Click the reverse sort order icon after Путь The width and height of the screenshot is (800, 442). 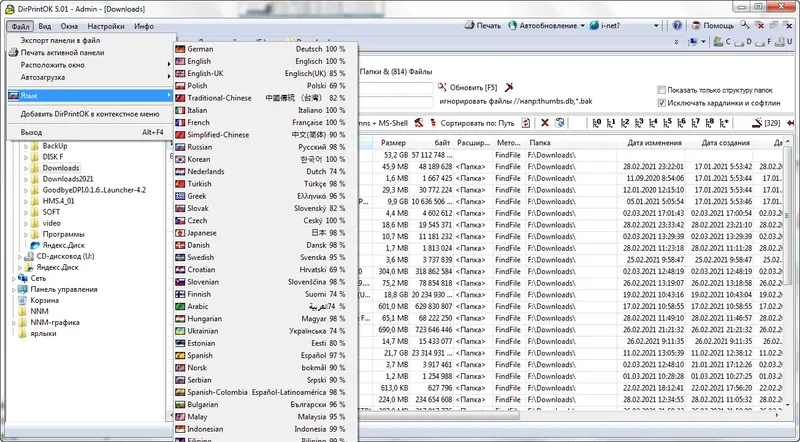[x=526, y=123]
